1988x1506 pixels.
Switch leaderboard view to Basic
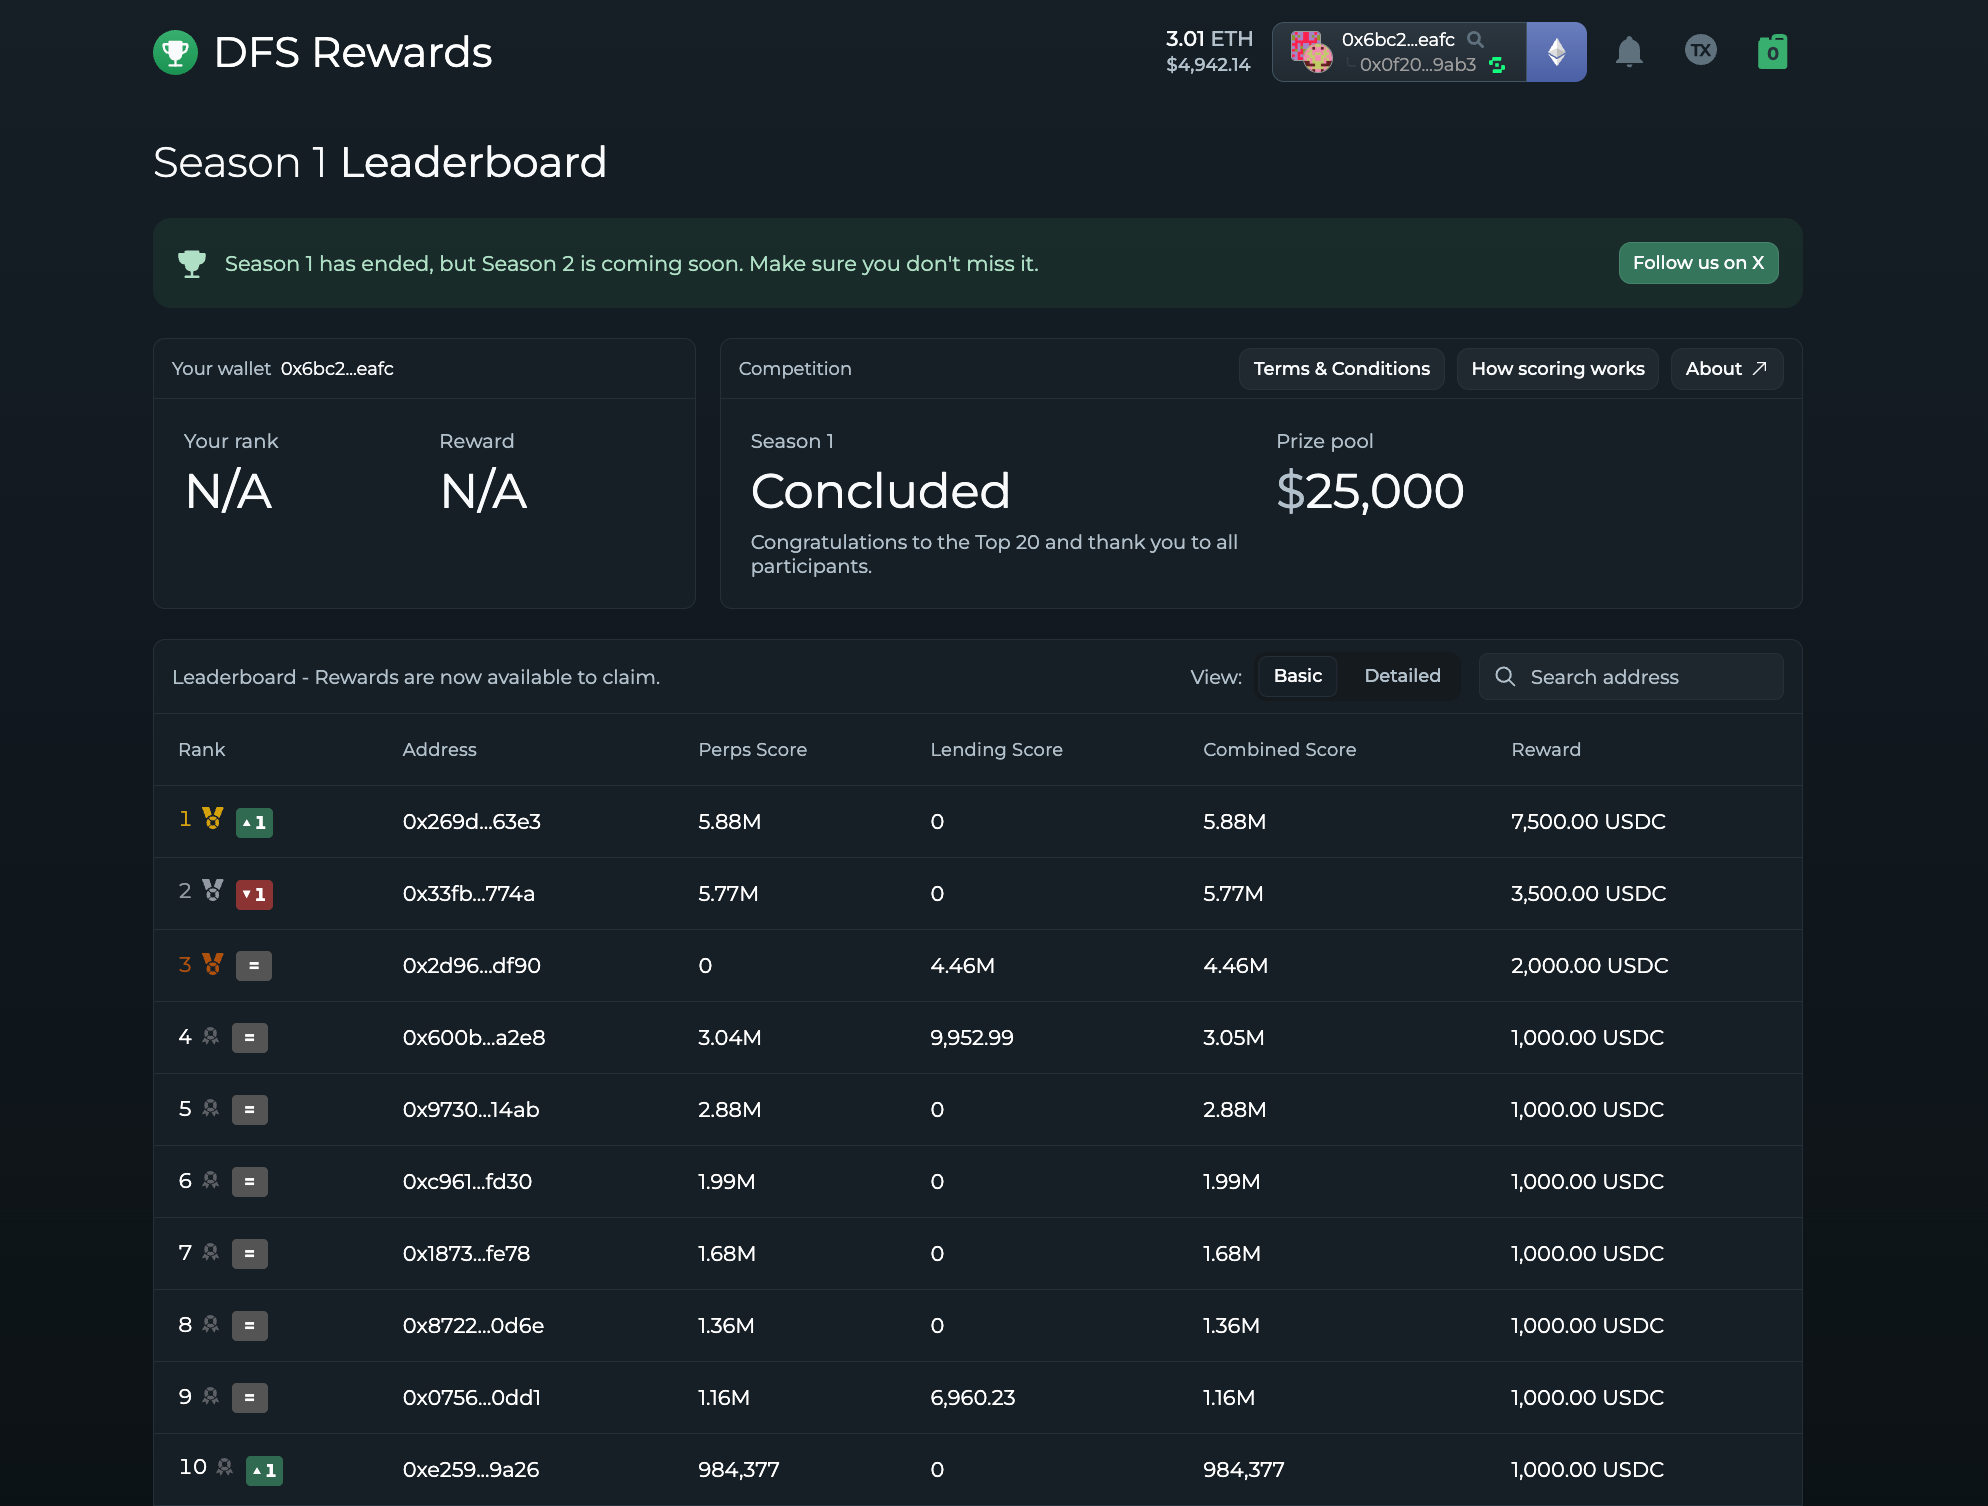[x=1297, y=676]
